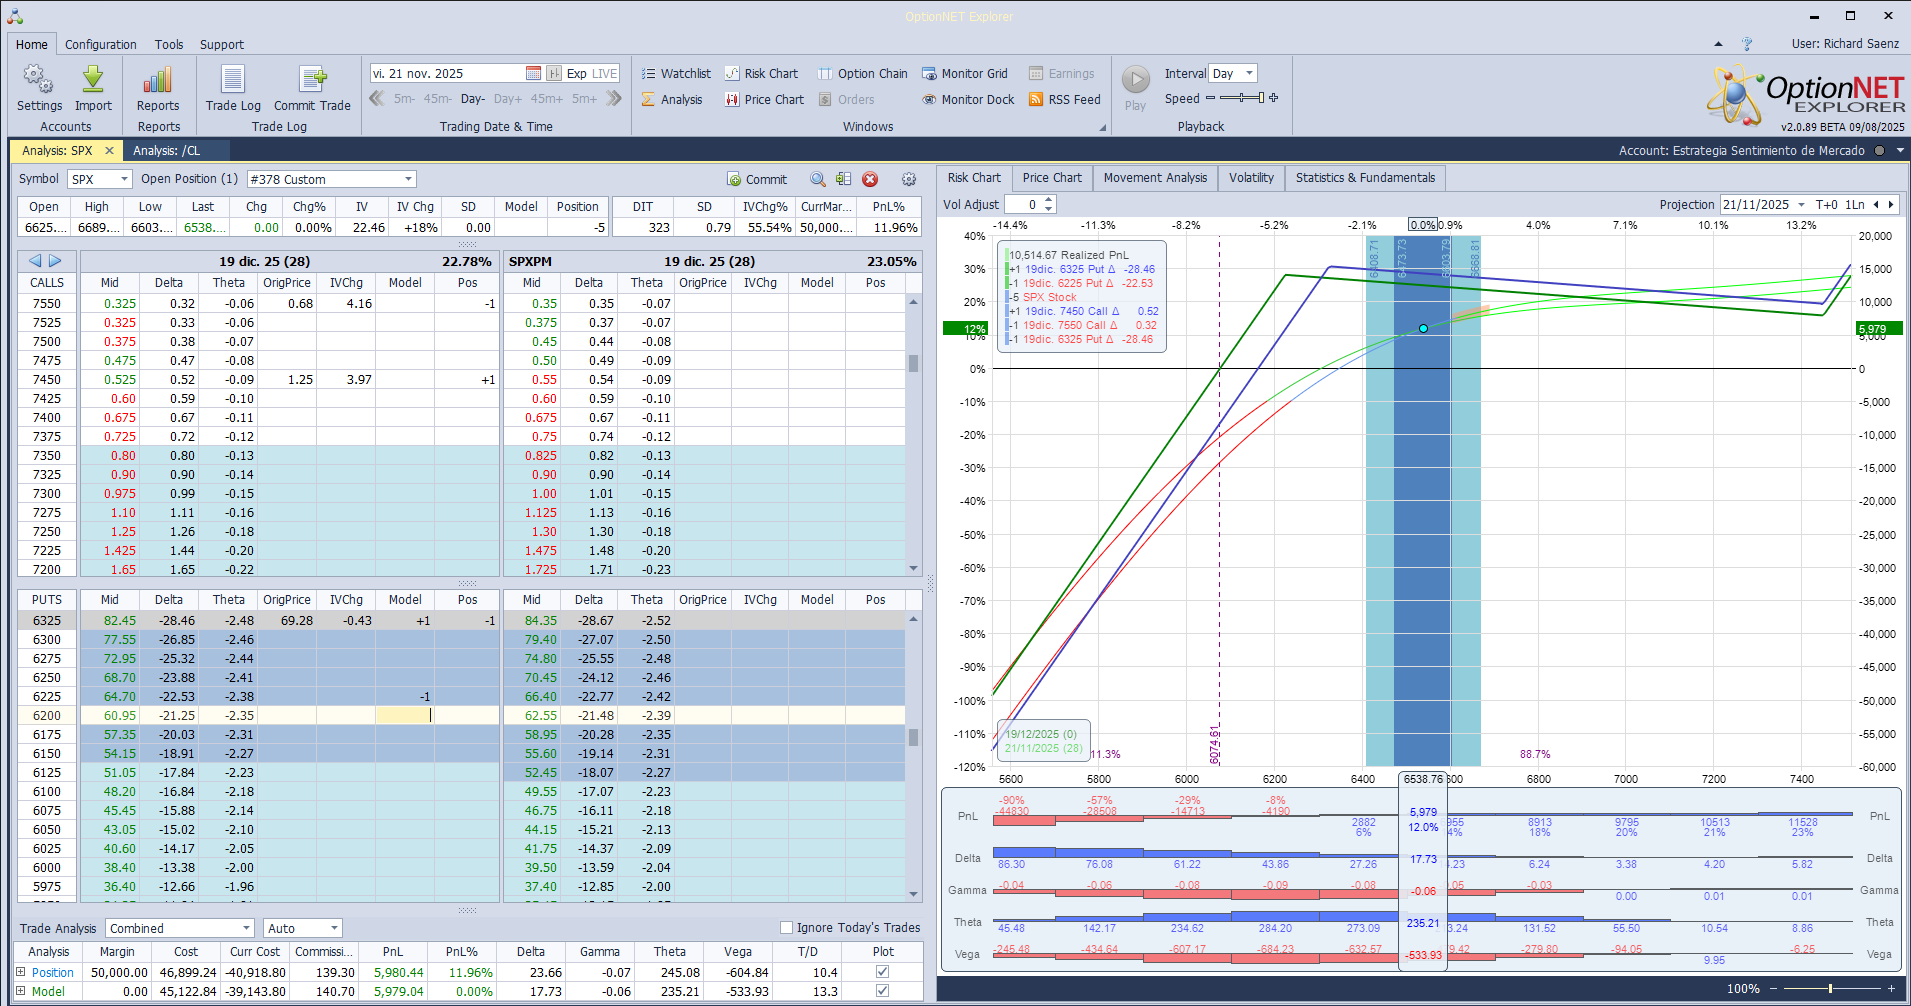This screenshot has width=1911, height=1006.
Task: Expand the Position row in Trade Analysis
Action: tap(21, 971)
